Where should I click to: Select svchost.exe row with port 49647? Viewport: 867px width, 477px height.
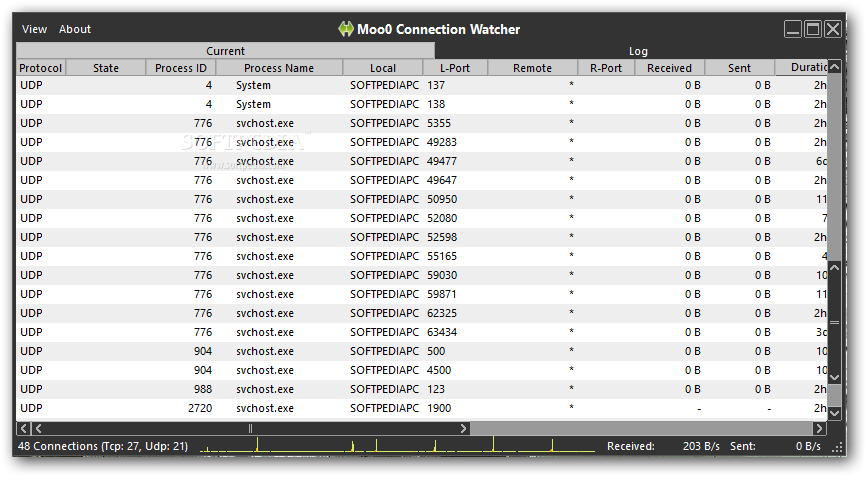point(422,180)
